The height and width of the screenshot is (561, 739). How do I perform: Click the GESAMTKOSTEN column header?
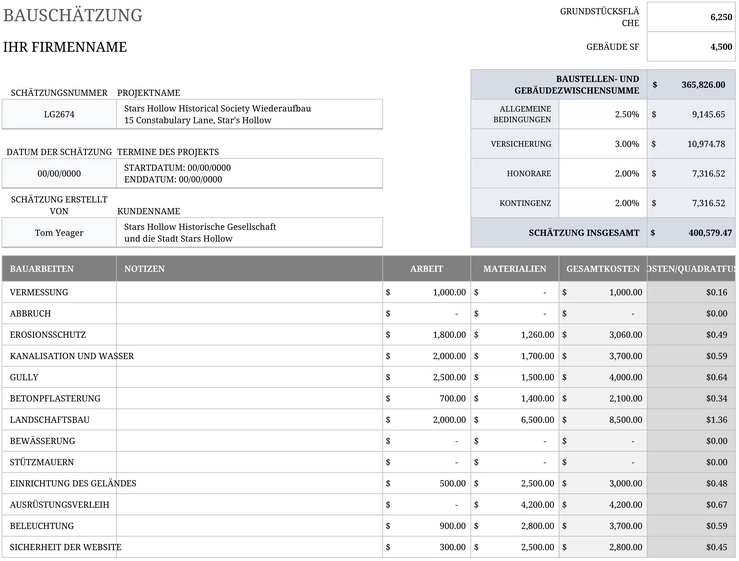pyautogui.click(x=603, y=269)
